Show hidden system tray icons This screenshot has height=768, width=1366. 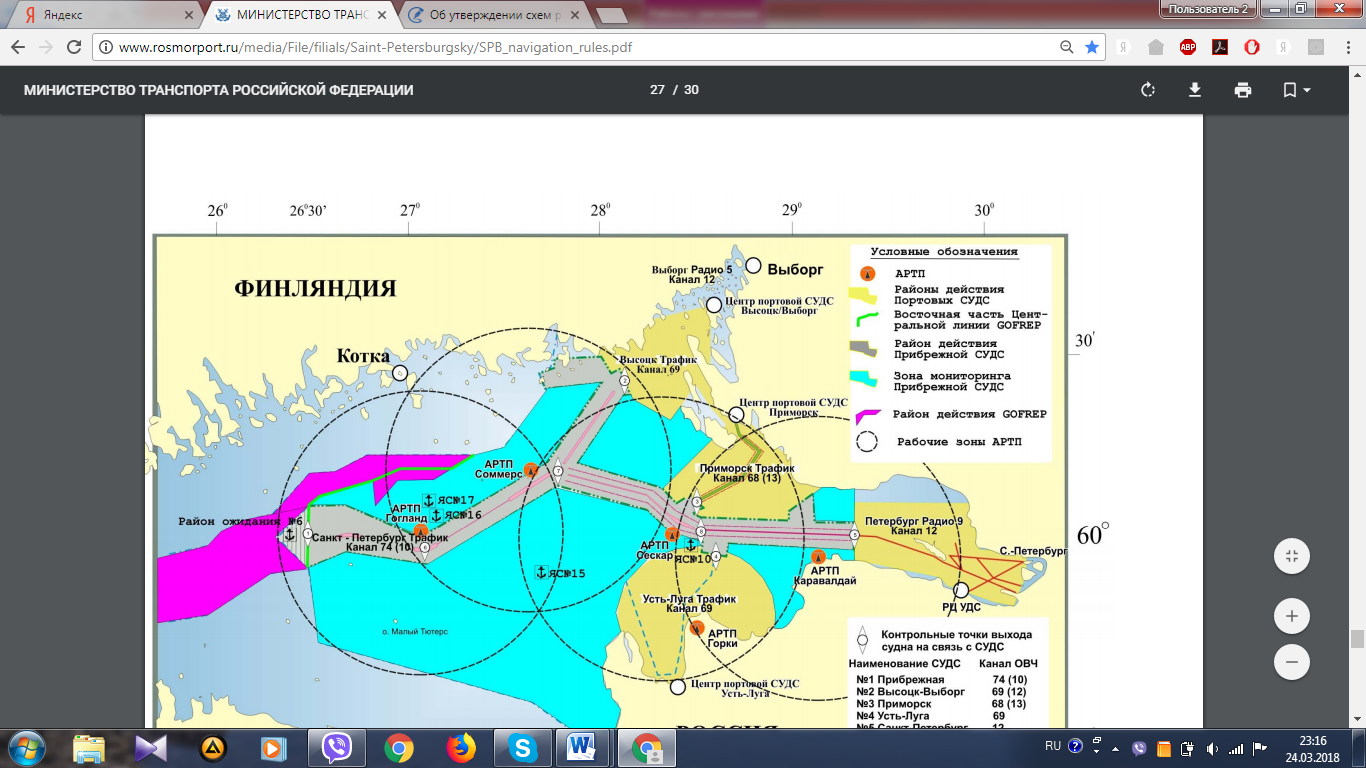1116,748
